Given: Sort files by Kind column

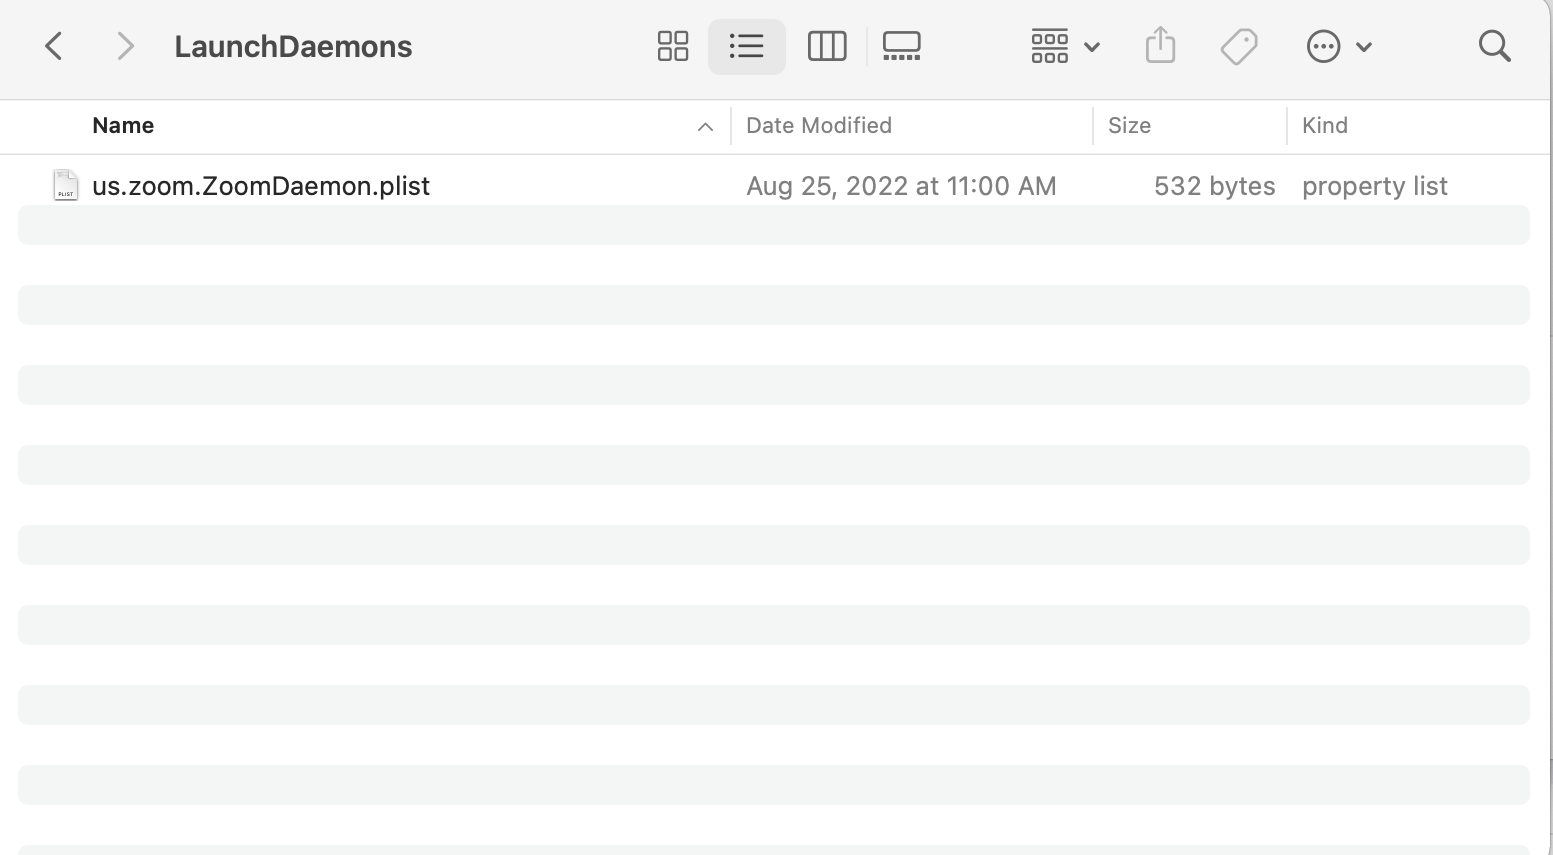Looking at the screenshot, I should 1325,126.
